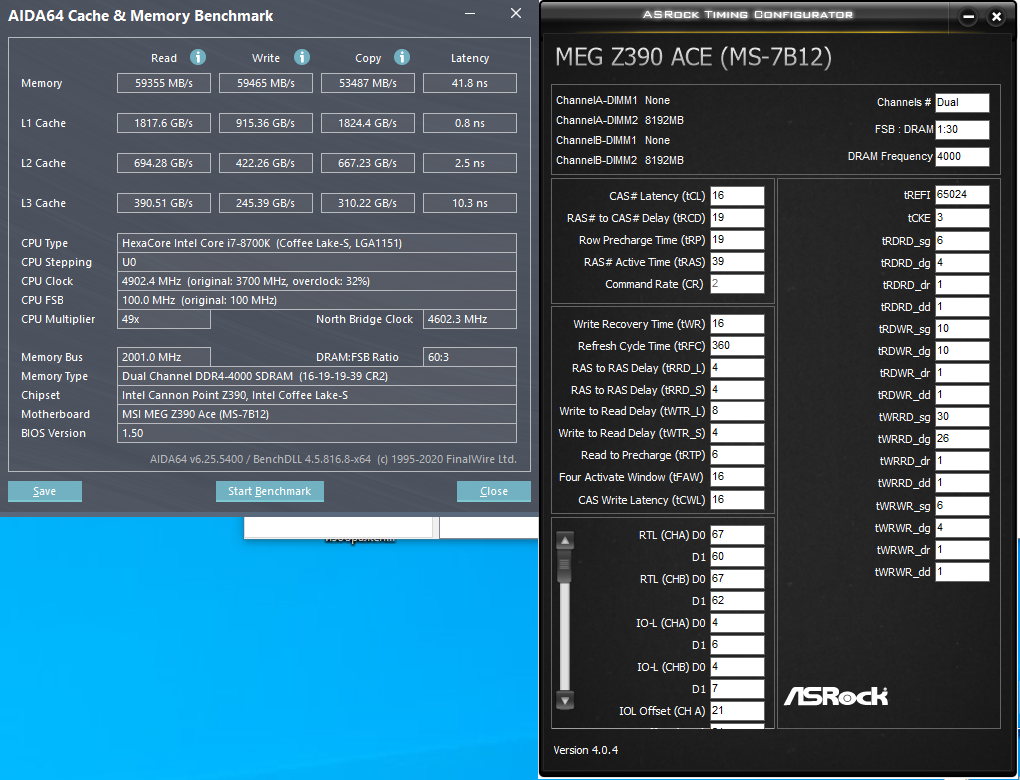The width and height of the screenshot is (1020, 780).
Task: Click the RTL (CHB) D0 field
Action: click(x=737, y=579)
